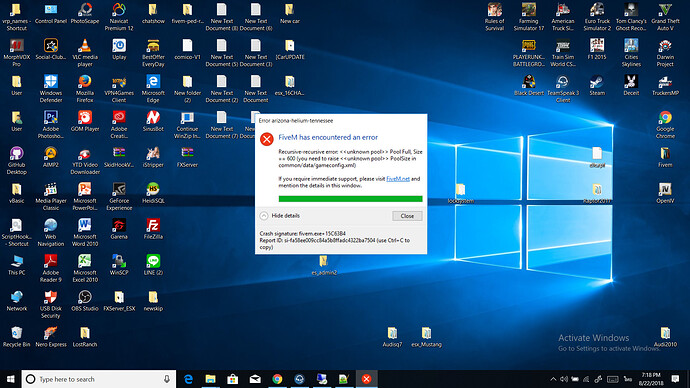690x388 pixels.
Task: Open File Explorer from taskbar
Action: click(210, 379)
